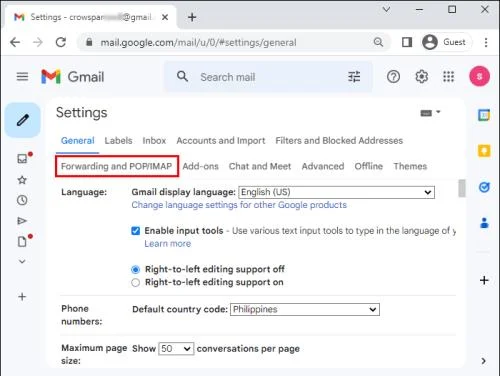Open Google Keep side panel icon
Viewport: 500px width, 376px height.
pyautogui.click(x=484, y=151)
